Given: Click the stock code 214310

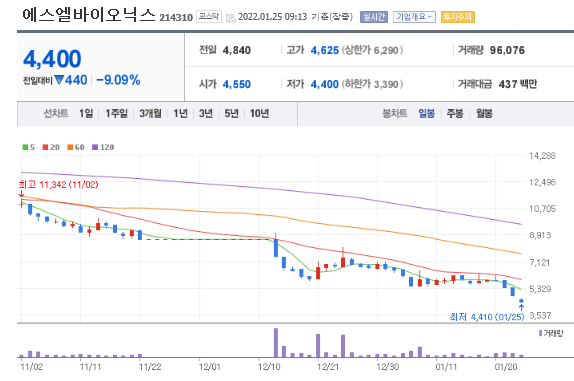Looking at the screenshot, I should (x=176, y=18).
